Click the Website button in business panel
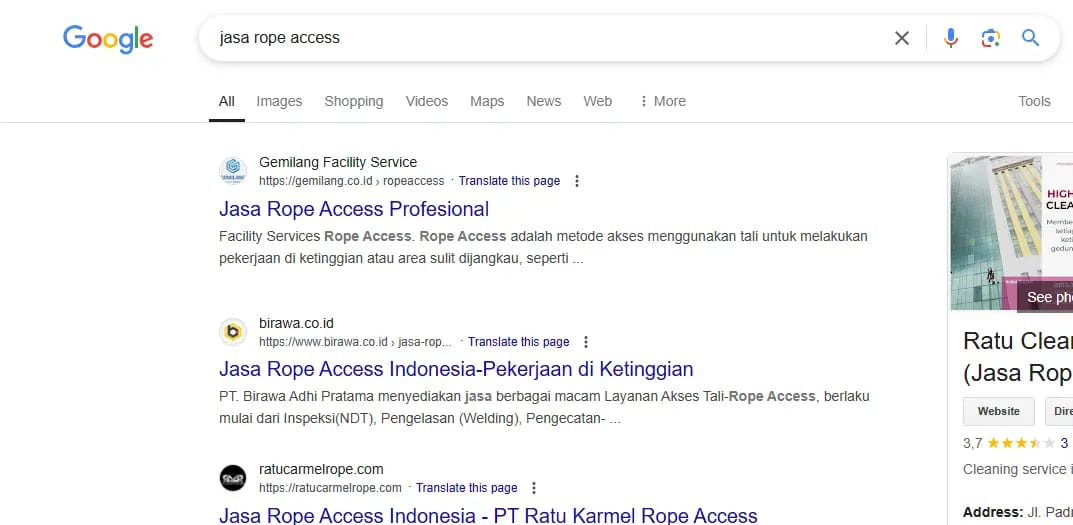 point(998,411)
